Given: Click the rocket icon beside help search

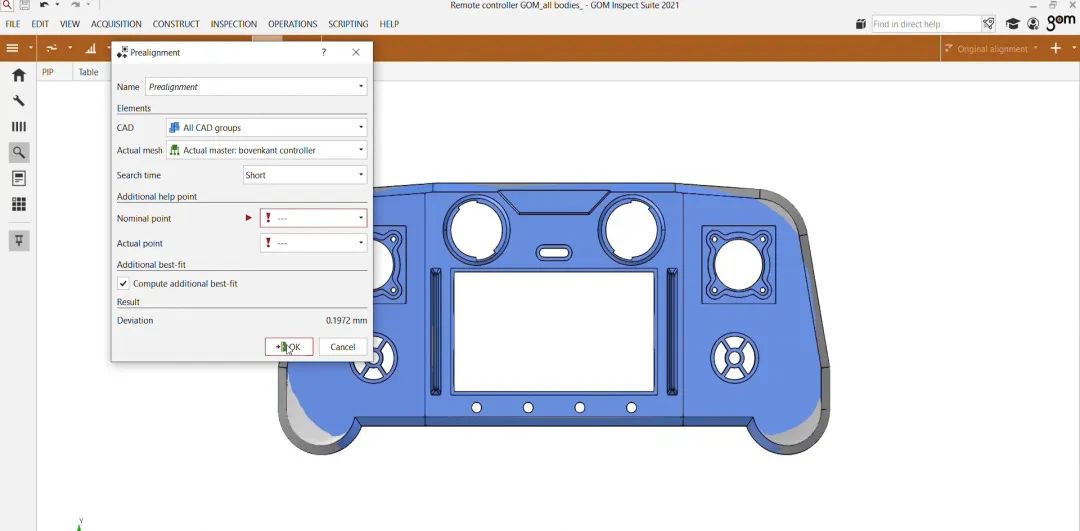Looking at the screenshot, I should pos(988,24).
